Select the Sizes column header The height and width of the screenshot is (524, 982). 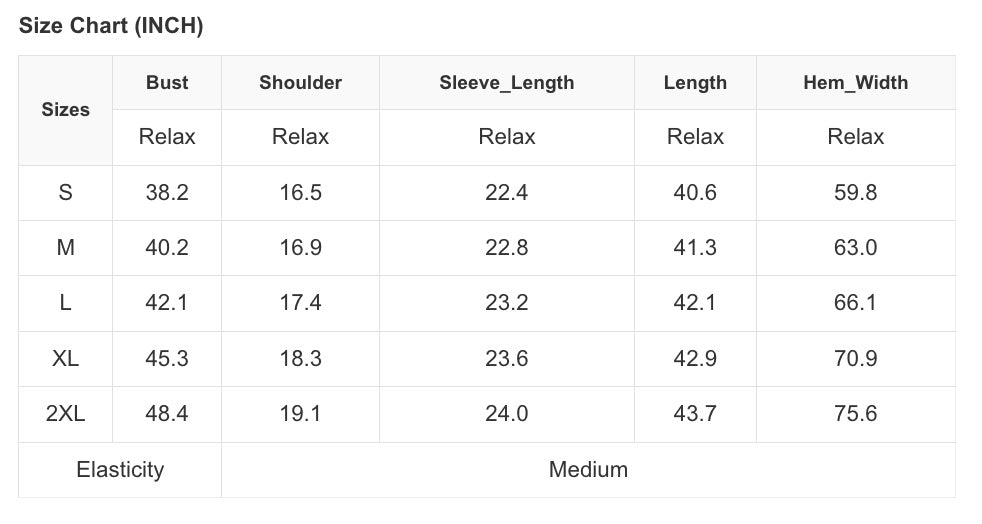click(66, 110)
